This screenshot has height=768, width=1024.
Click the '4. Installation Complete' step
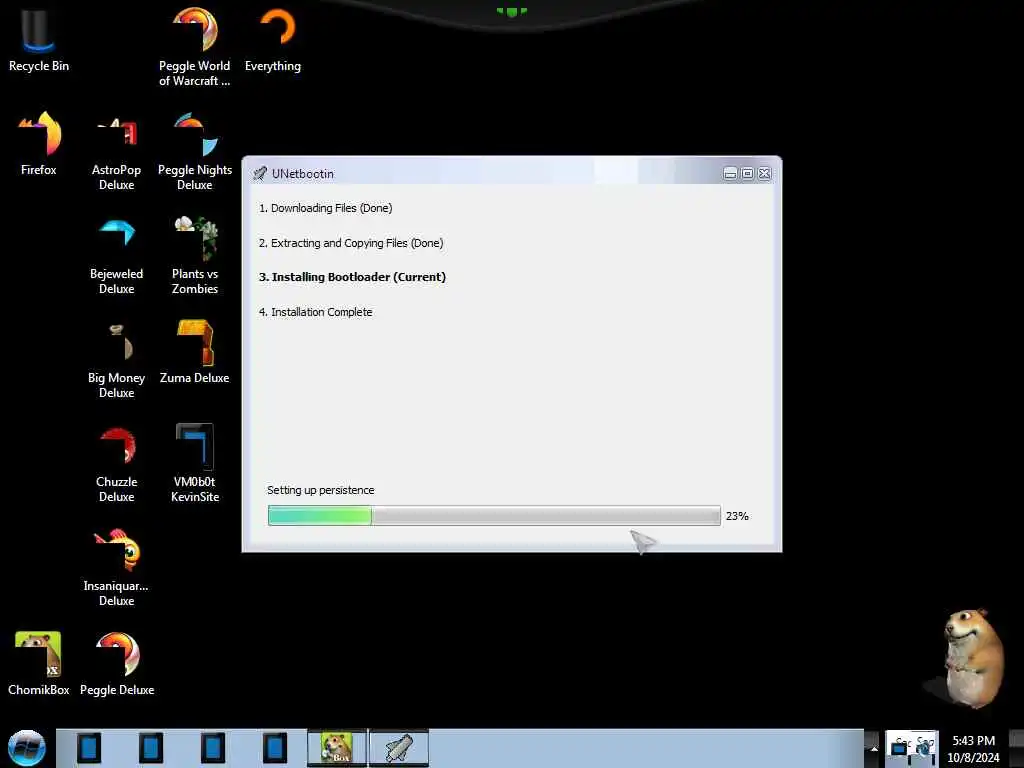315,312
